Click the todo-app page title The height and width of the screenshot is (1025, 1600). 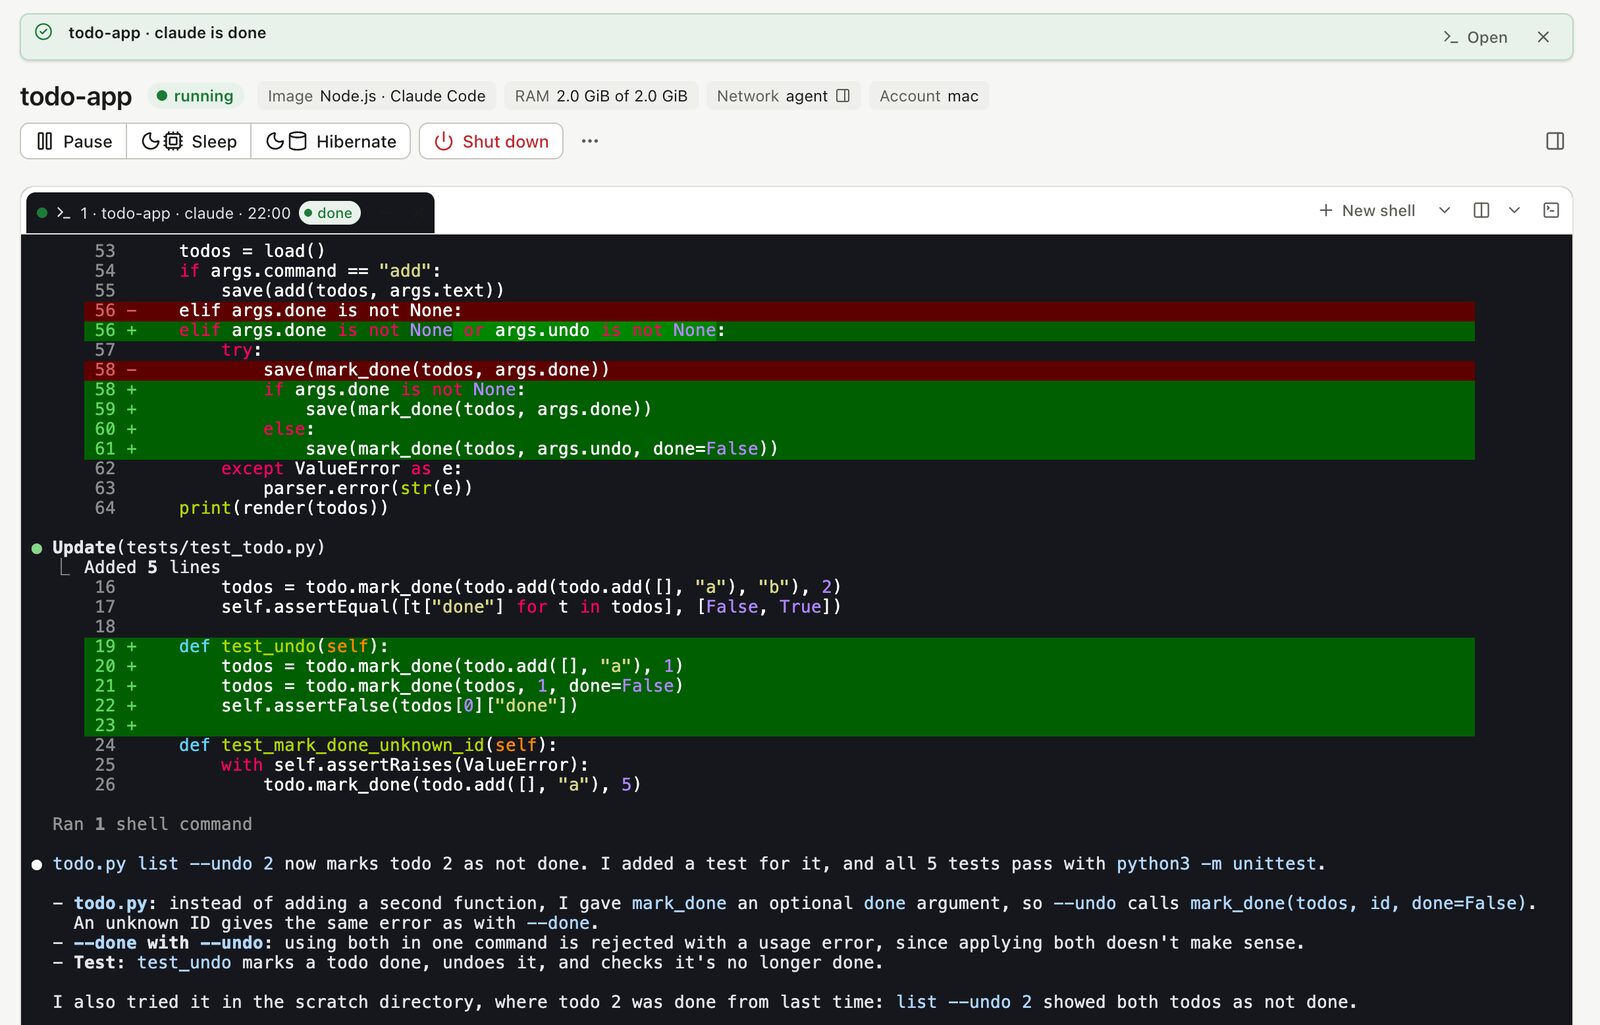(x=76, y=96)
